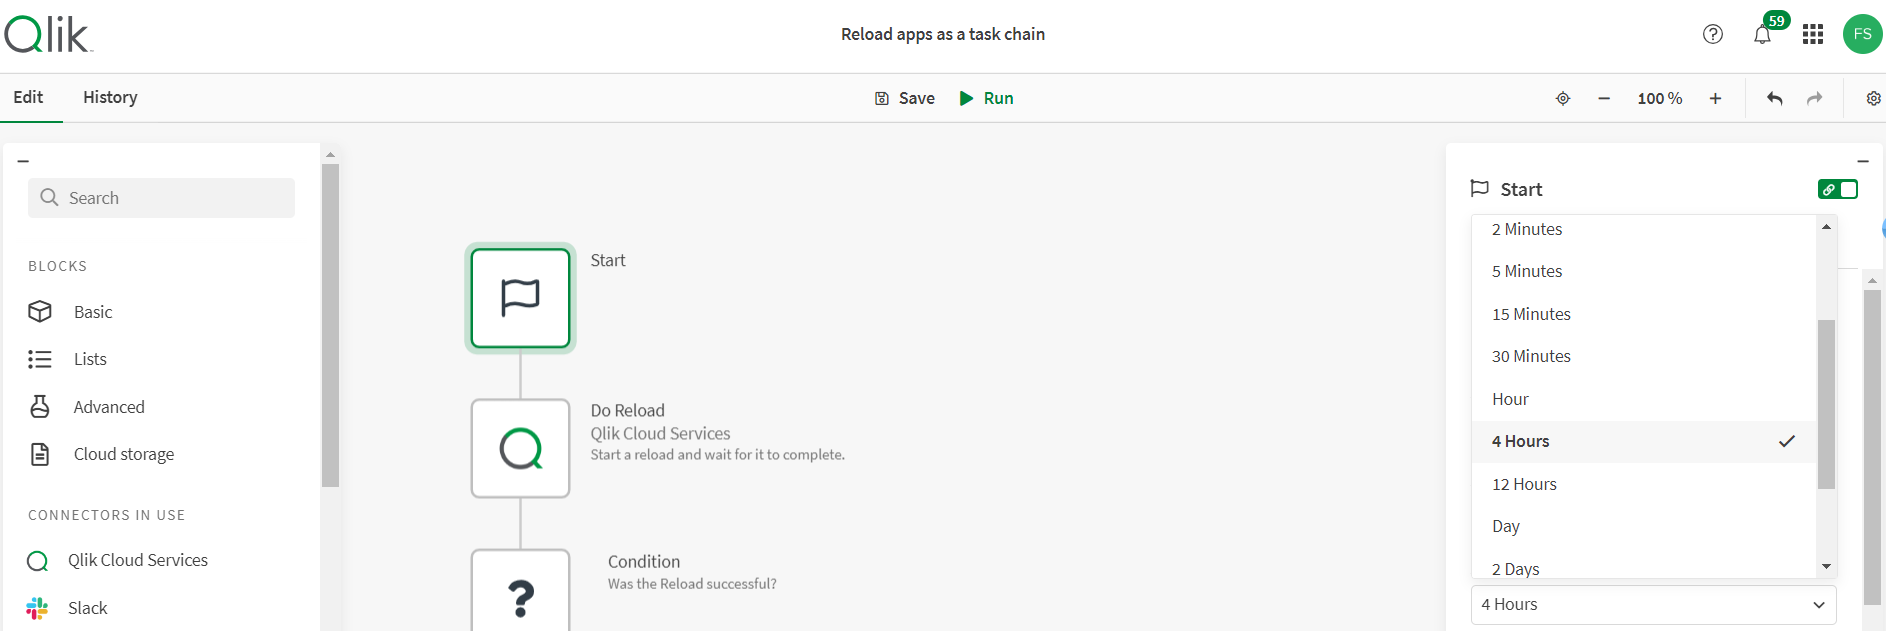This screenshot has width=1886, height=631.
Task: Open the 4 Hours dropdown box
Action: pyautogui.click(x=1652, y=604)
